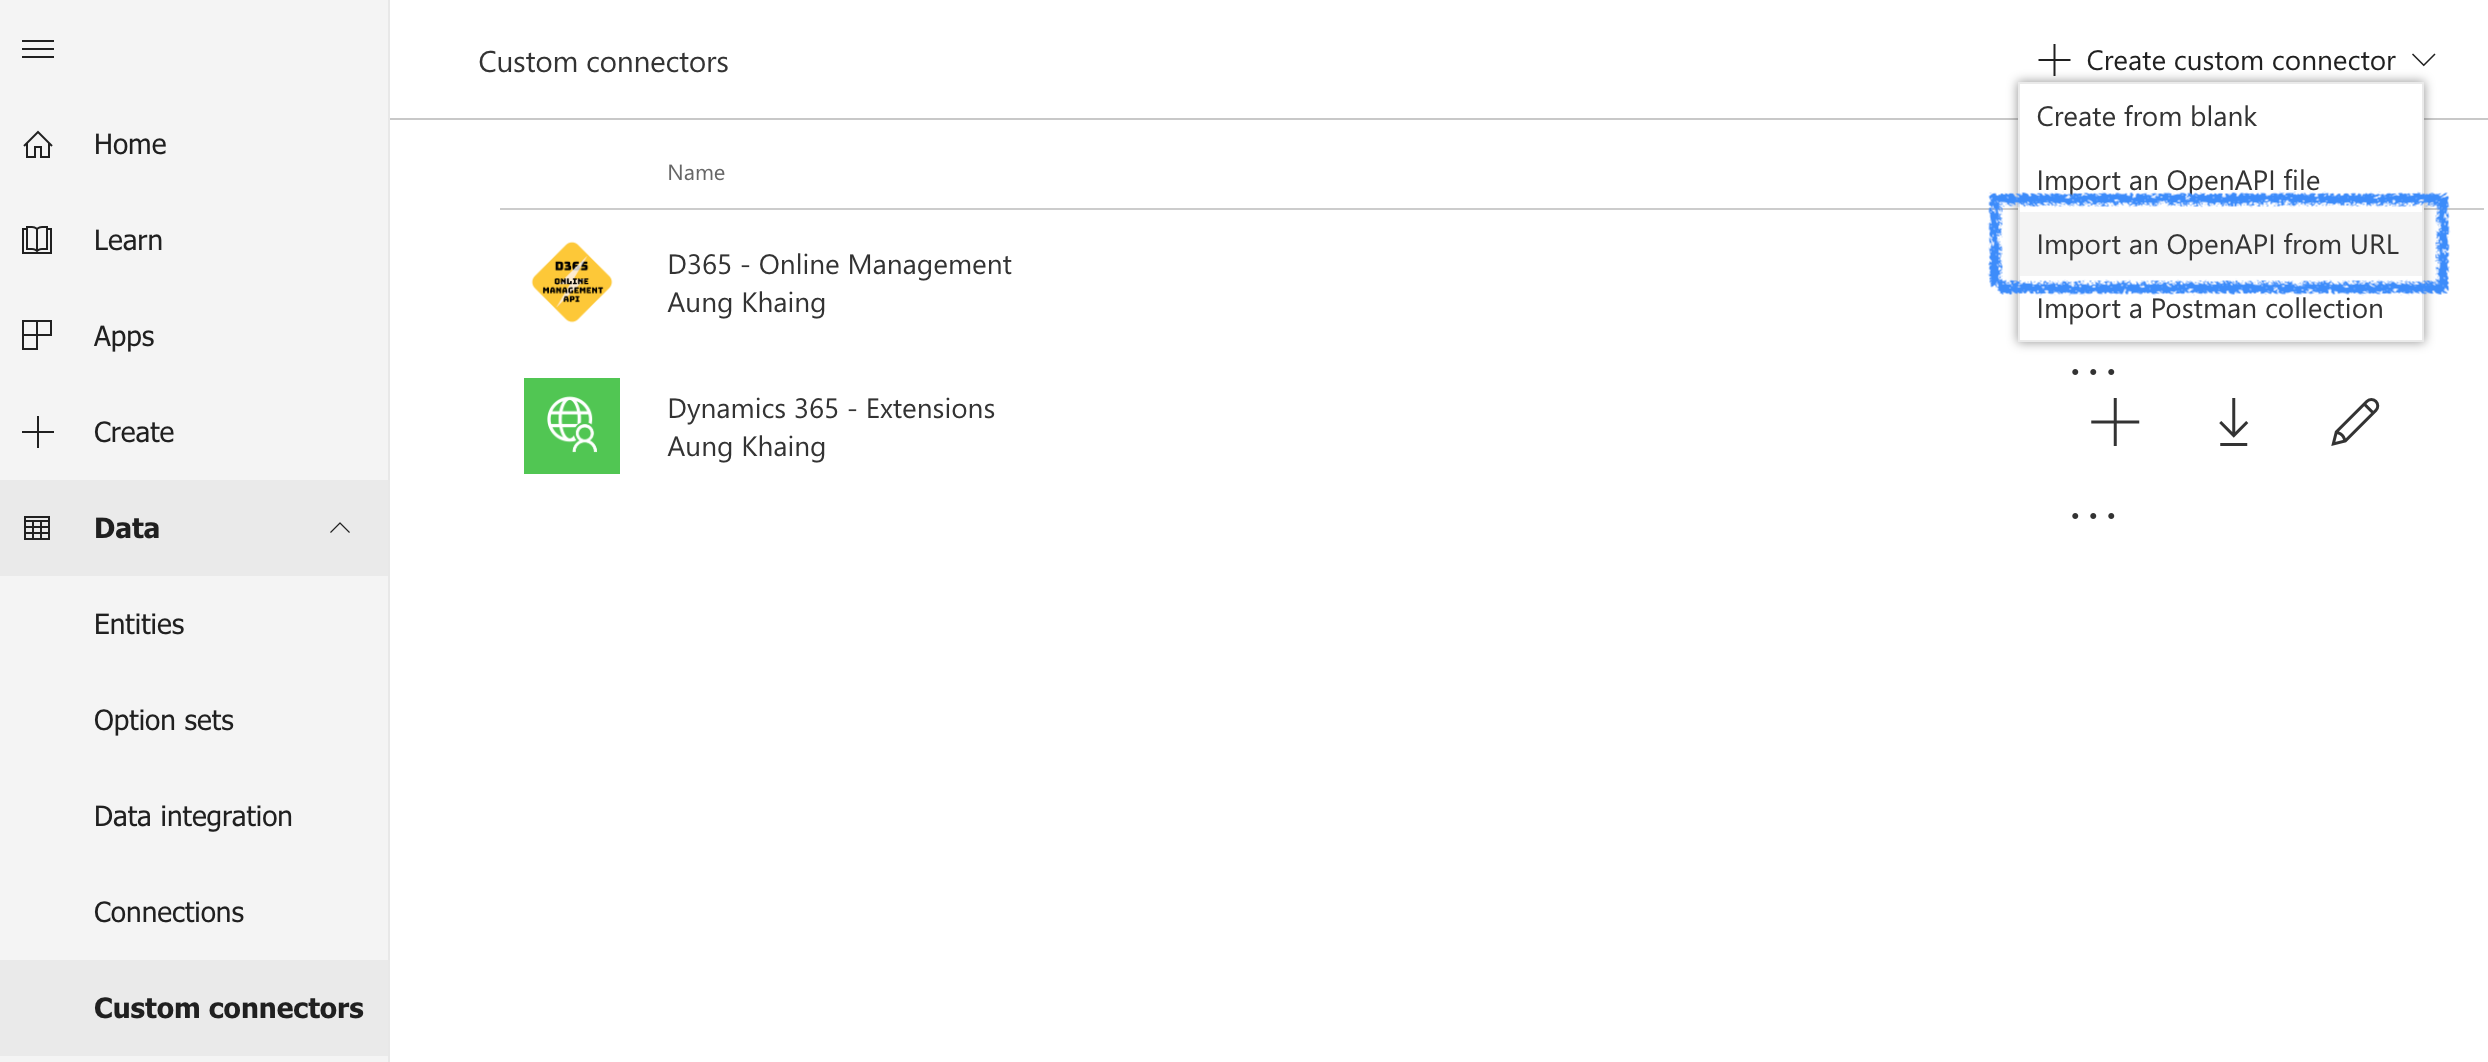Edit Dynamics 365 Extensions with pencil icon
This screenshot has height=1062, width=2488.
pos(2355,422)
